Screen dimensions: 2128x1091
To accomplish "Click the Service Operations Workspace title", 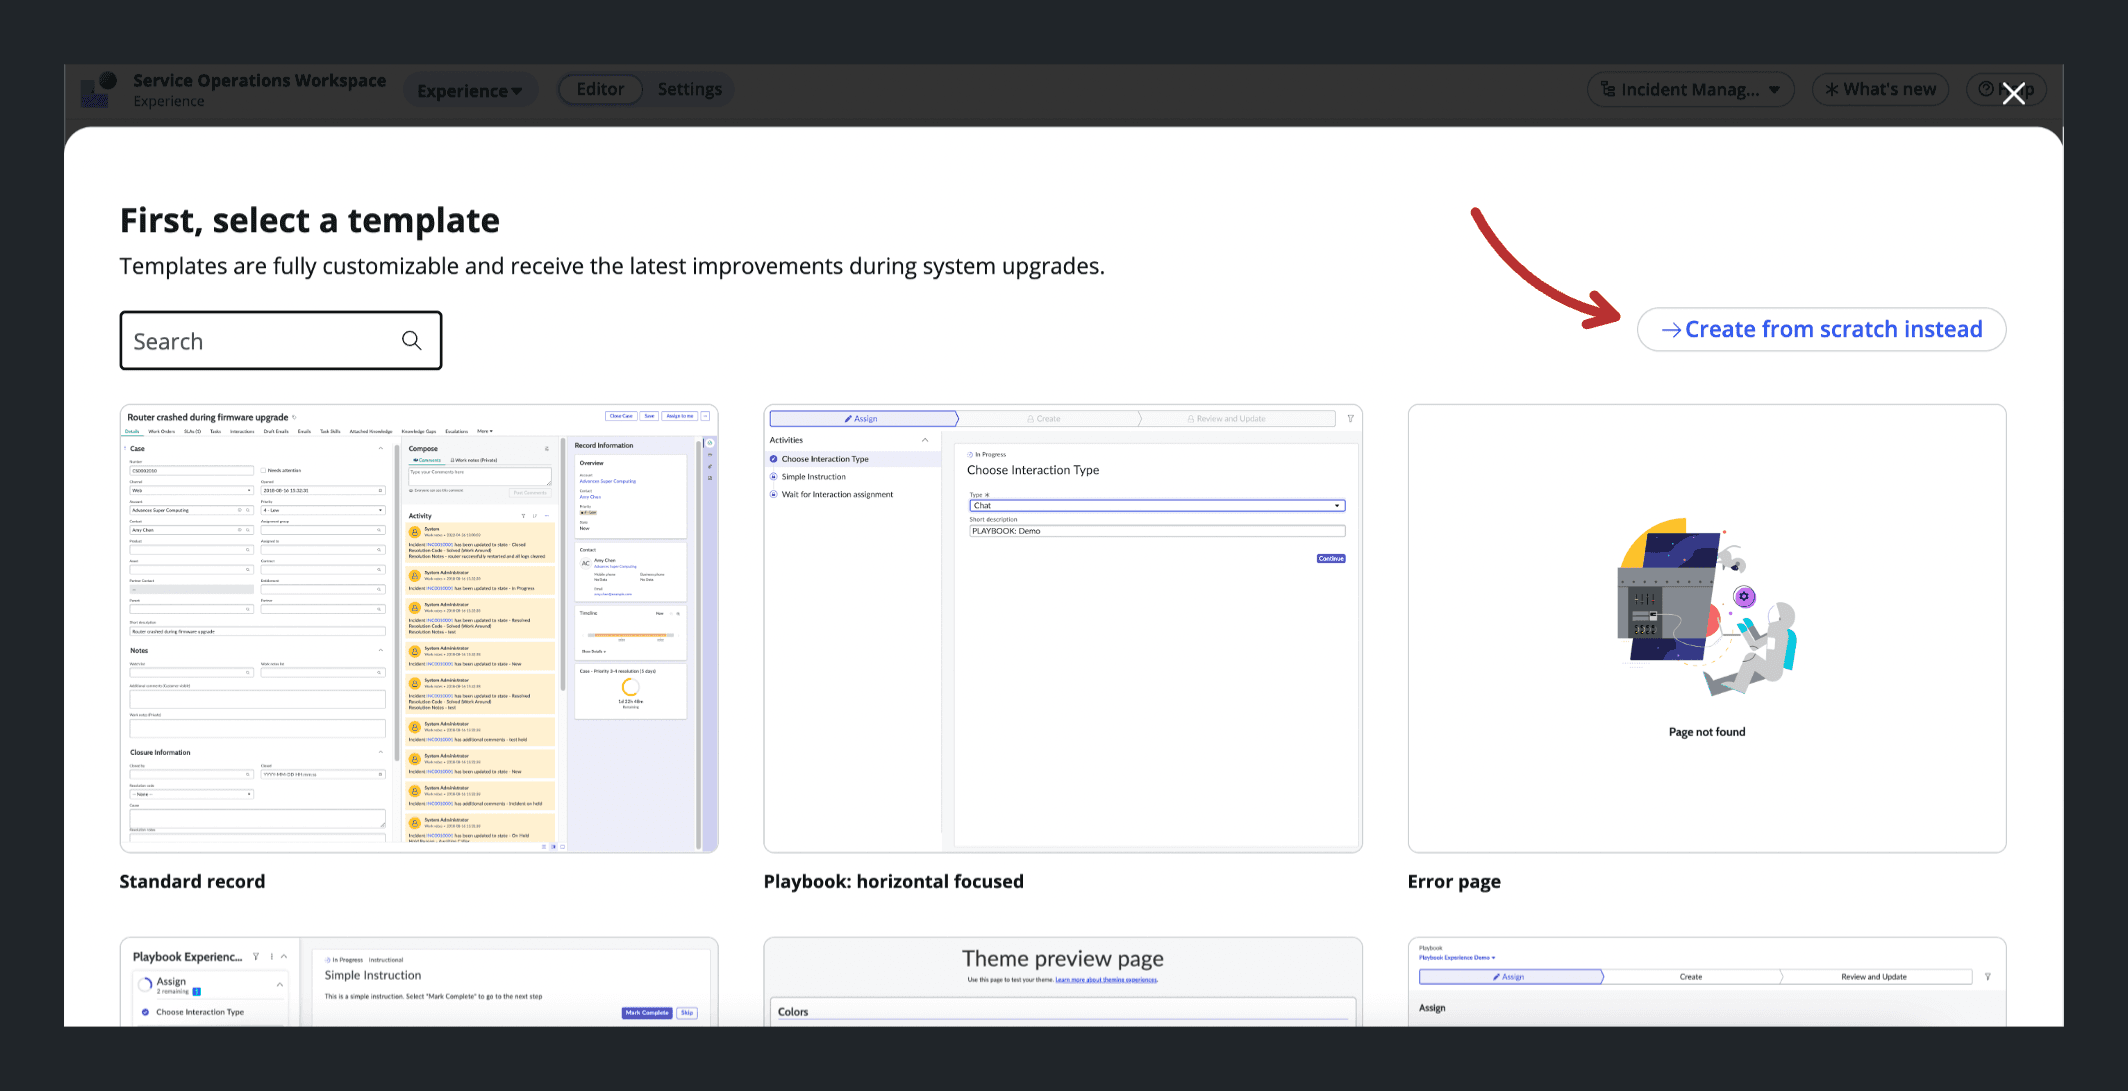I will [259, 80].
